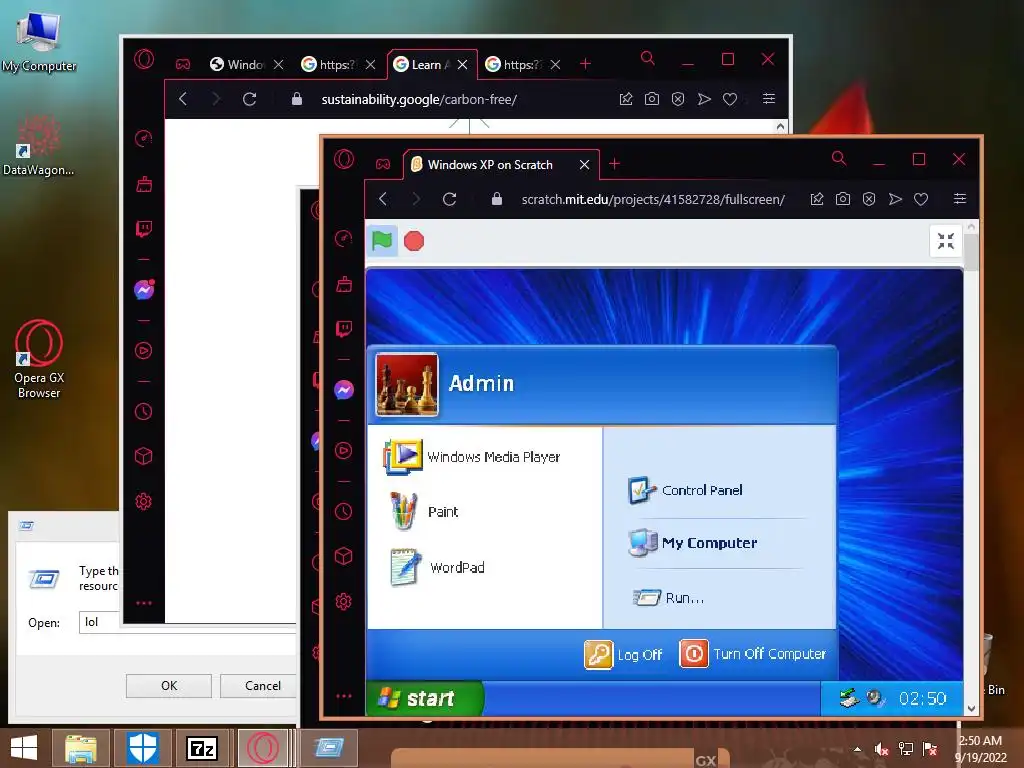Open a new tab in Scratch window
The height and width of the screenshot is (768, 1024).
coord(615,164)
